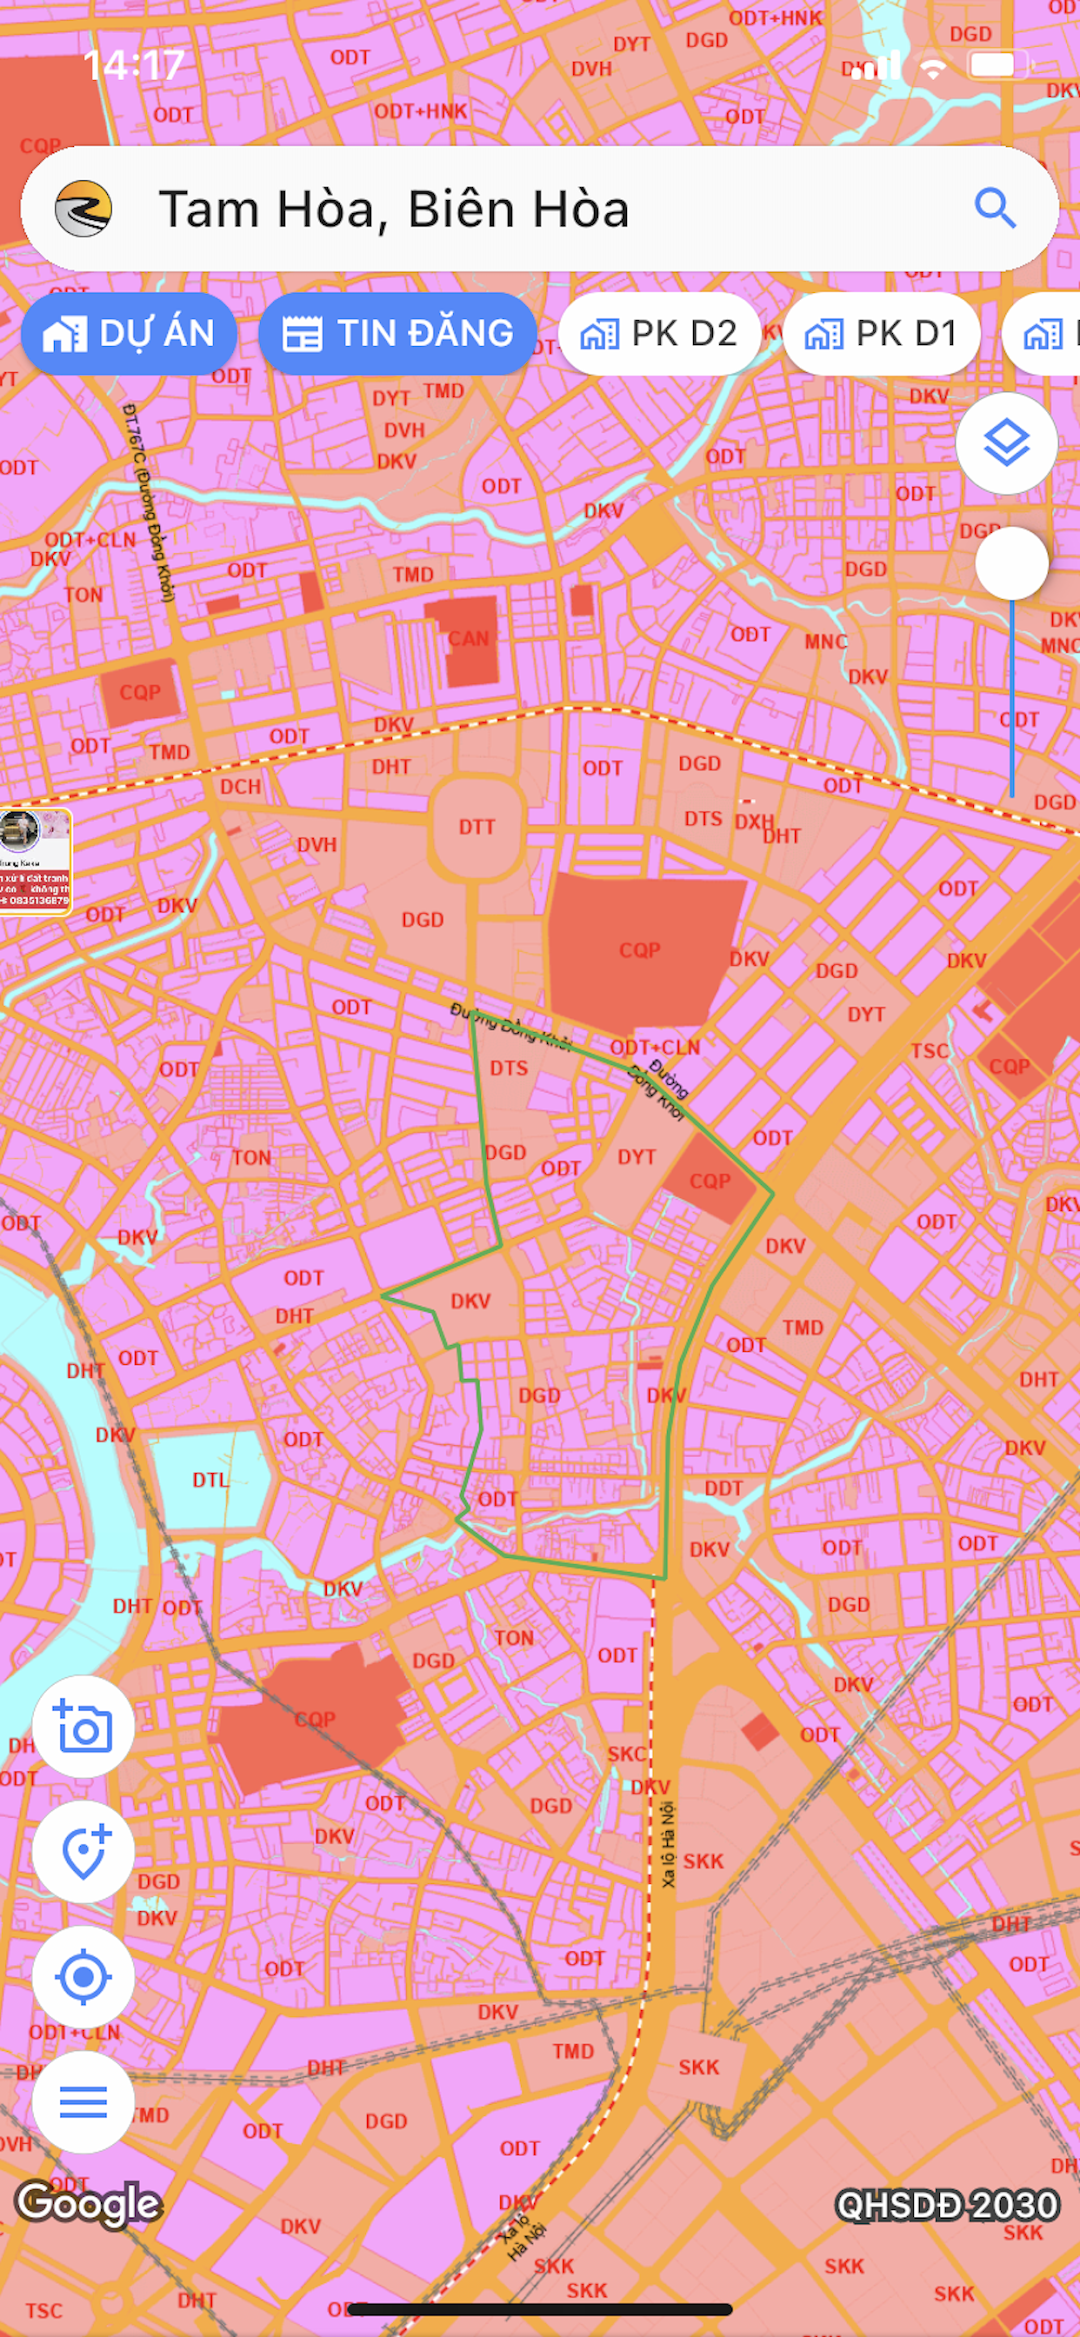Image resolution: width=1080 pixels, height=2337 pixels.
Task: Tap the Google logo link
Action: click(x=88, y=2203)
